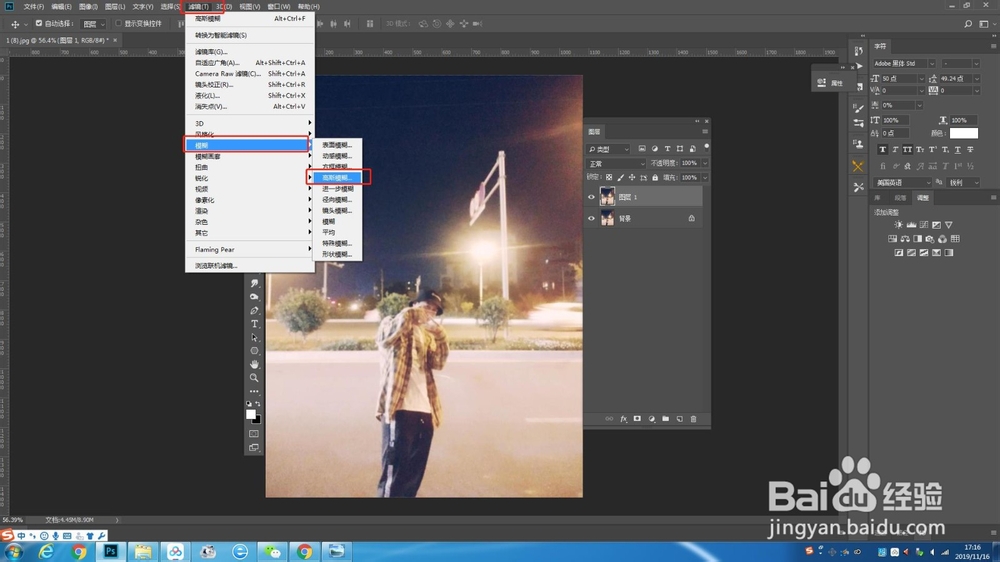Open the Properties panel icon
The width and height of the screenshot is (1000, 562).
821,82
